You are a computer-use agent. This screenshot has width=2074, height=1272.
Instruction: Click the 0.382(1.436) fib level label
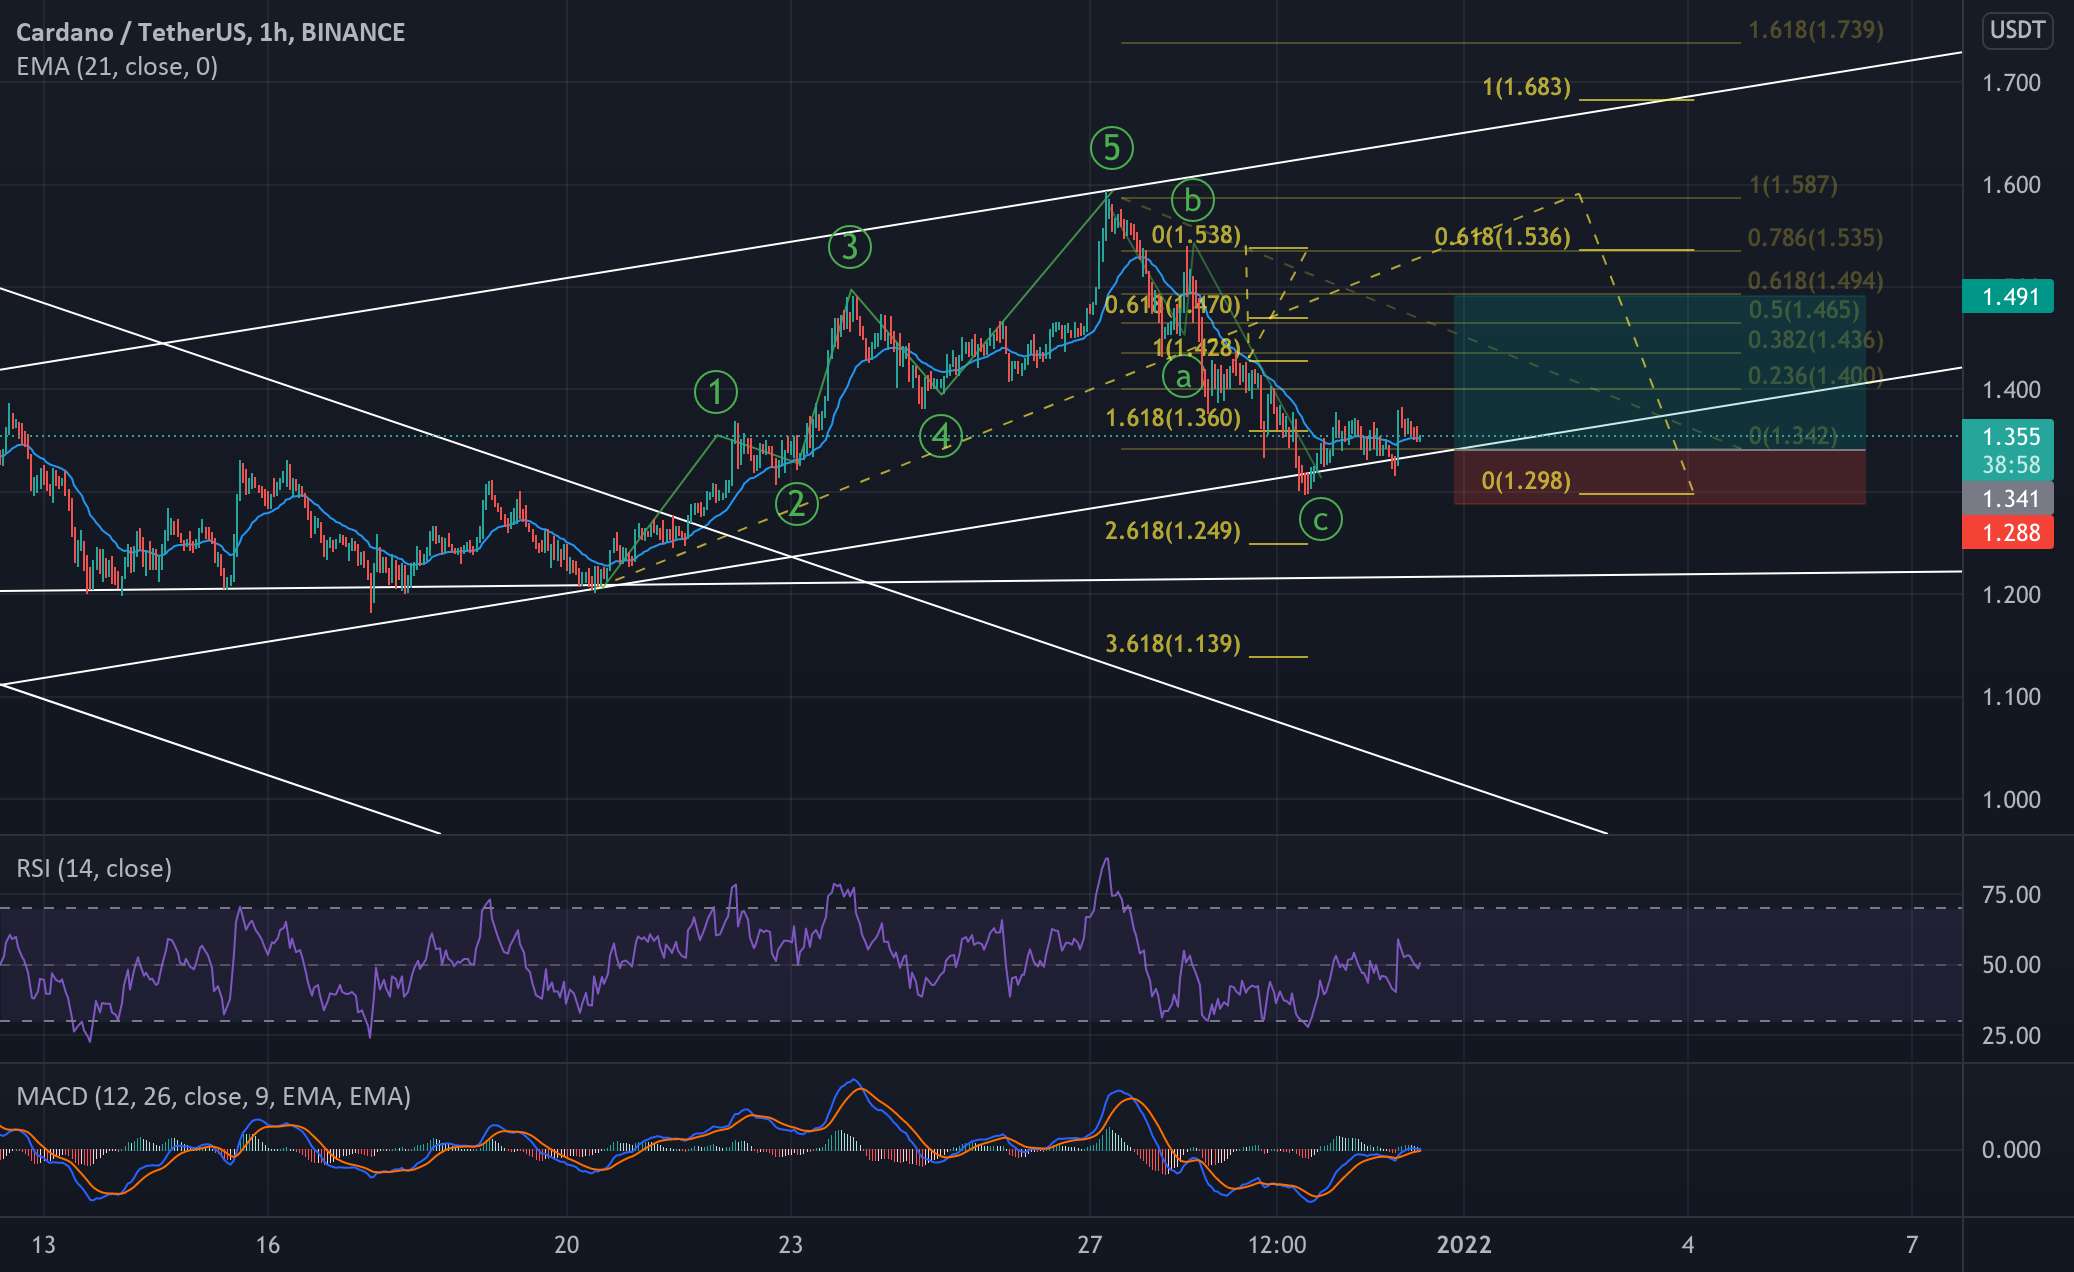1816,340
